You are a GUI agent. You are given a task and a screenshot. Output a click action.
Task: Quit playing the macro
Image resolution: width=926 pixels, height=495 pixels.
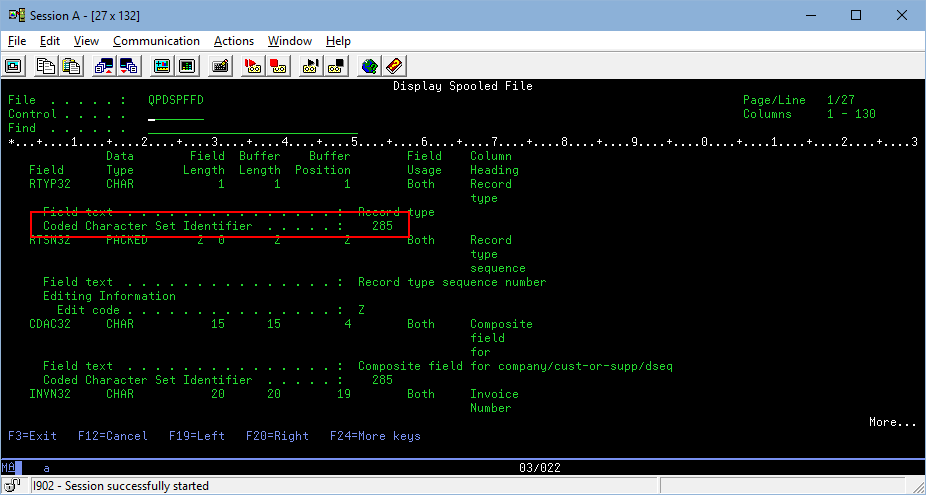pos(336,66)
